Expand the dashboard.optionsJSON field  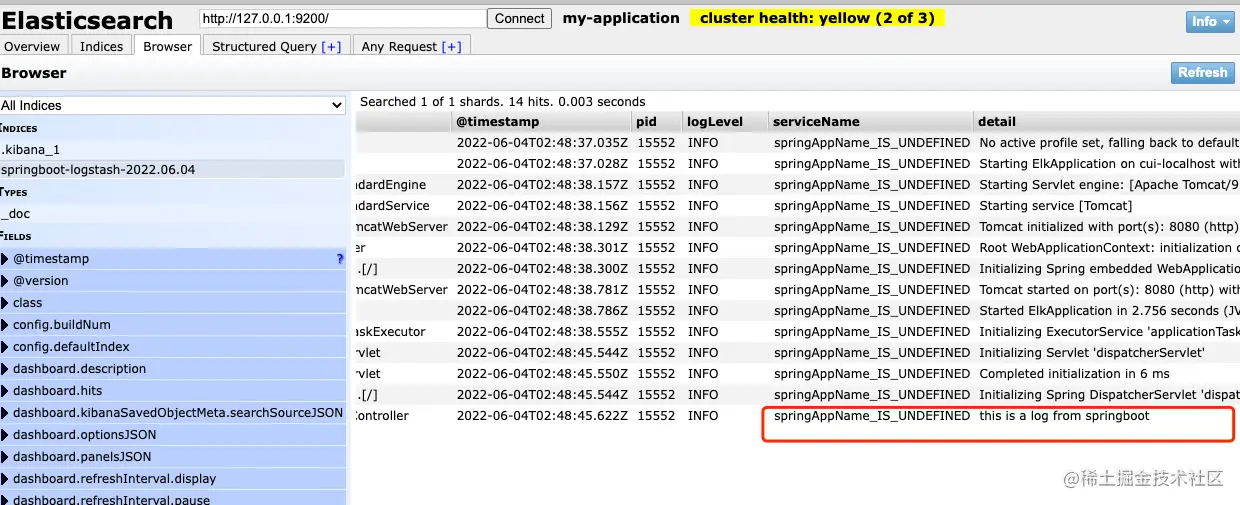pyautogui.click(x=5, y=435)
